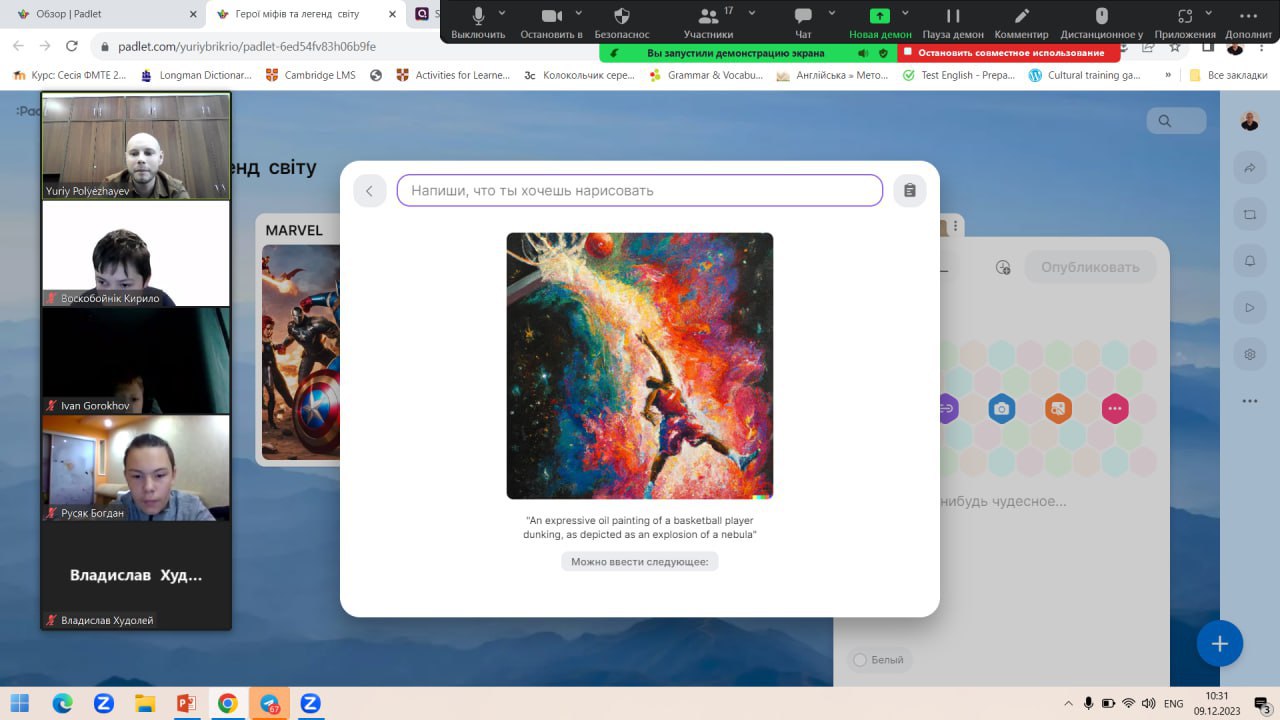This screenshot has height=720, width=1280.
Task: Mute microphone with Выключить in Zoom toolbar
Action: 478,22
